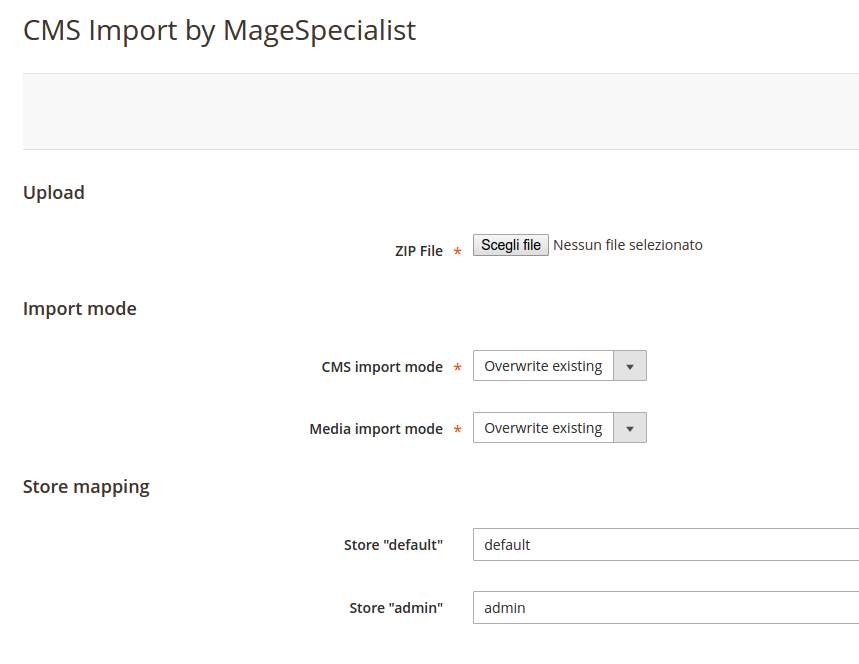Image resolution: width=859 pixels, height=664 pixels.
Task: Expand the CMS import mode dropdown arrow
Action: tap(630, 366)
